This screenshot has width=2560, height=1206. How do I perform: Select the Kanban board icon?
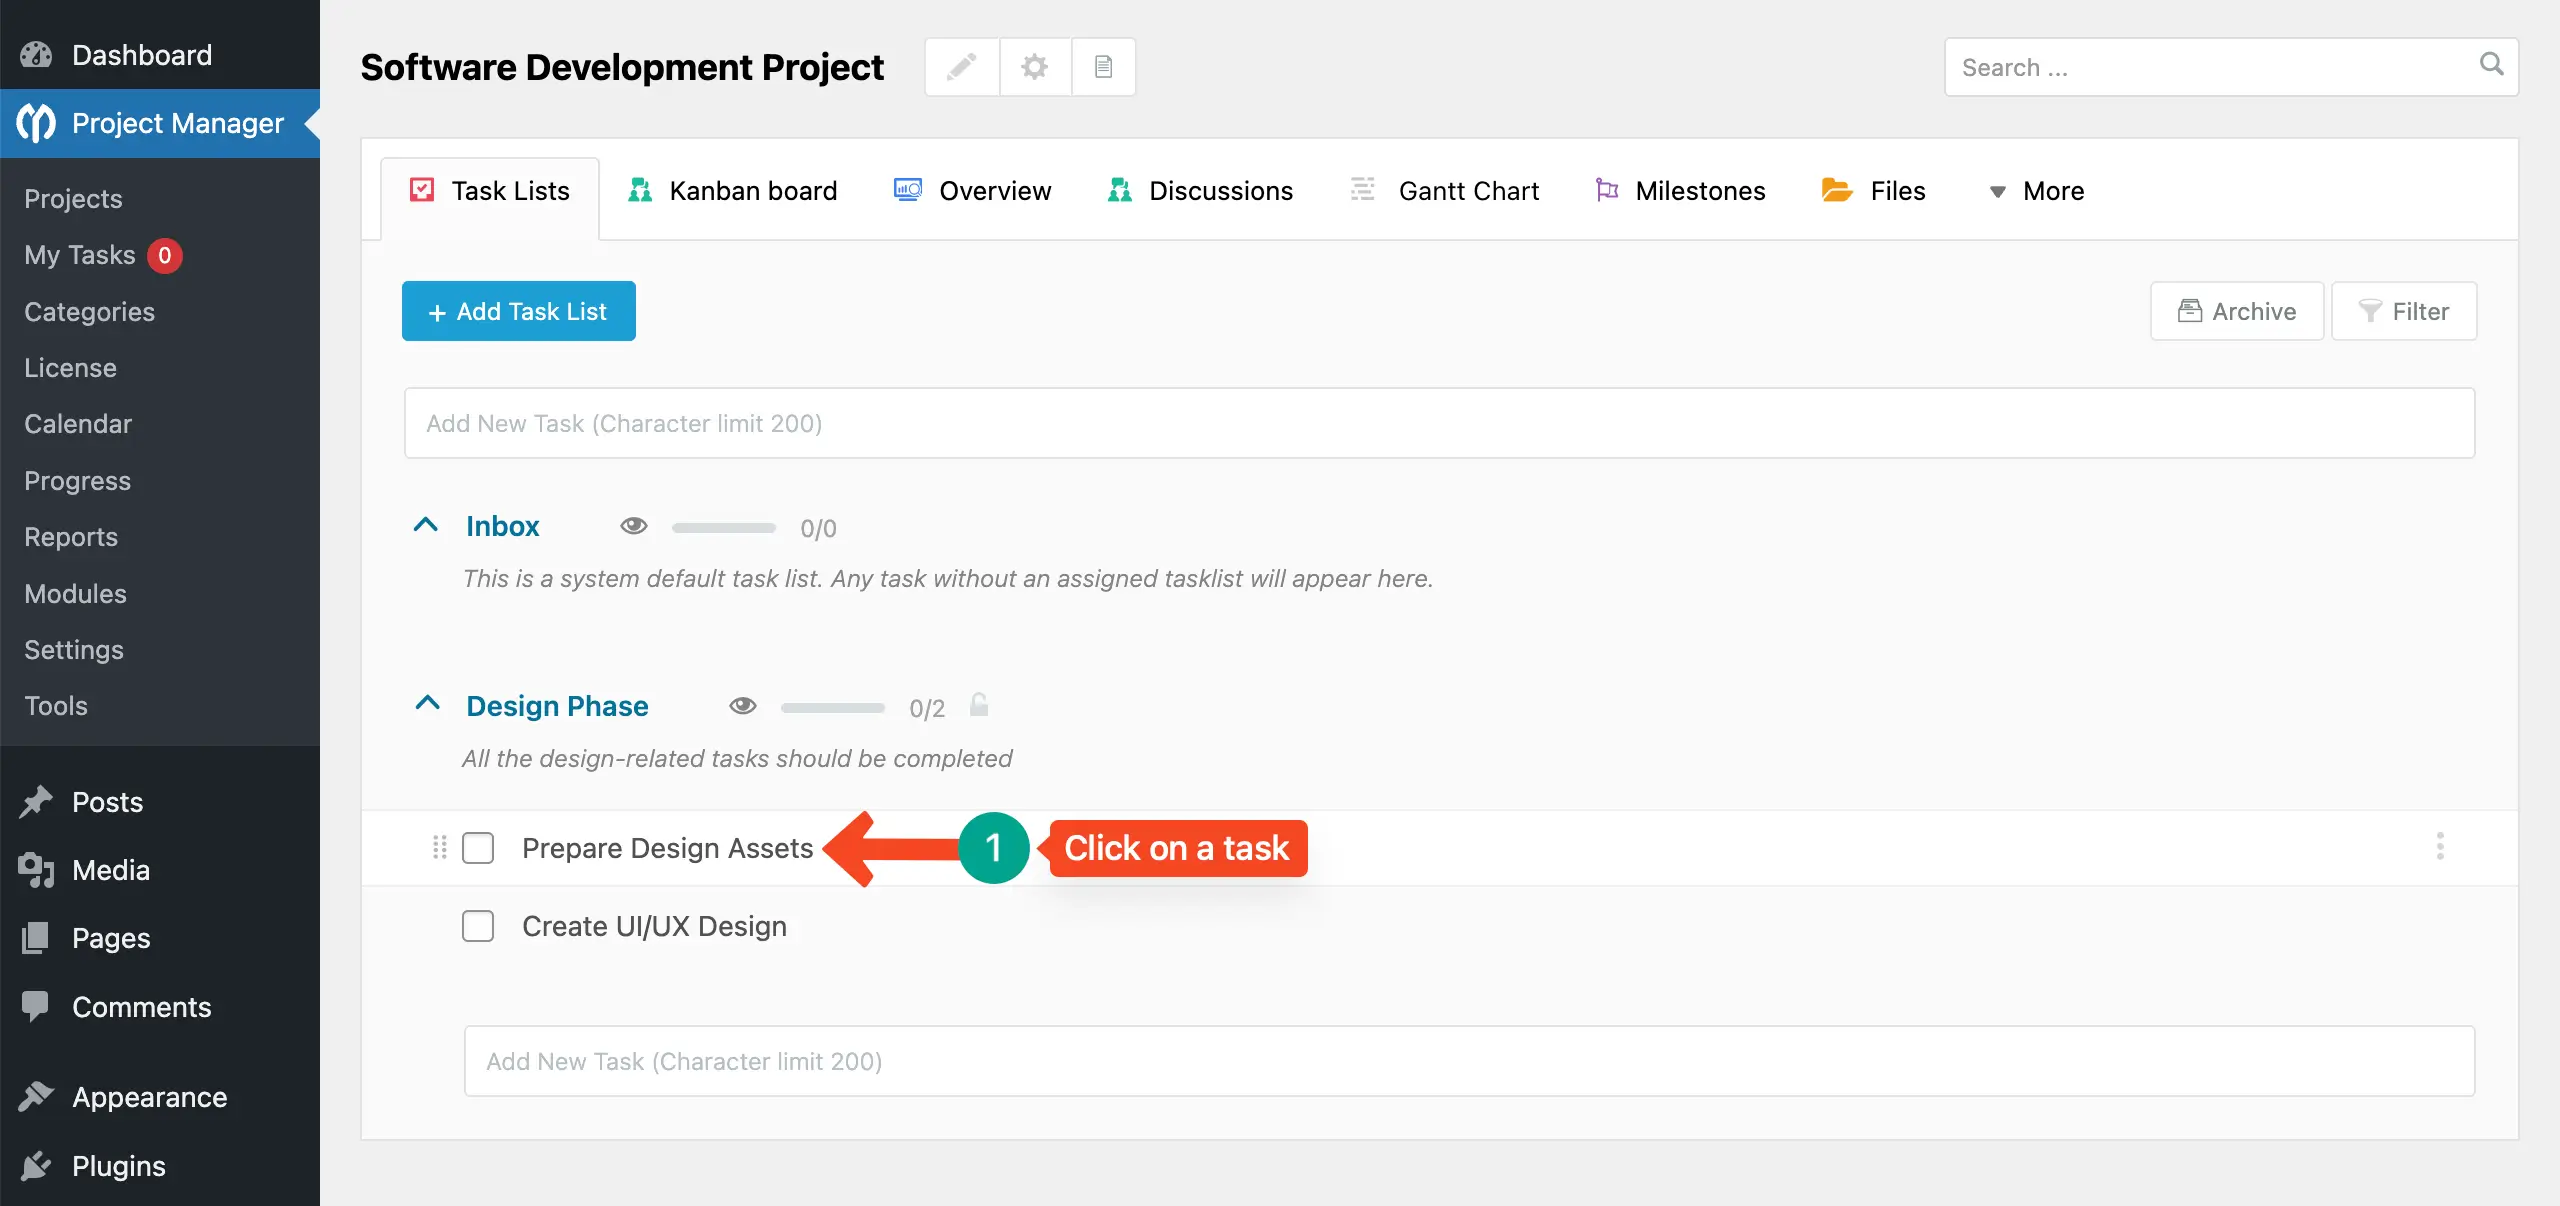[641, 190]
